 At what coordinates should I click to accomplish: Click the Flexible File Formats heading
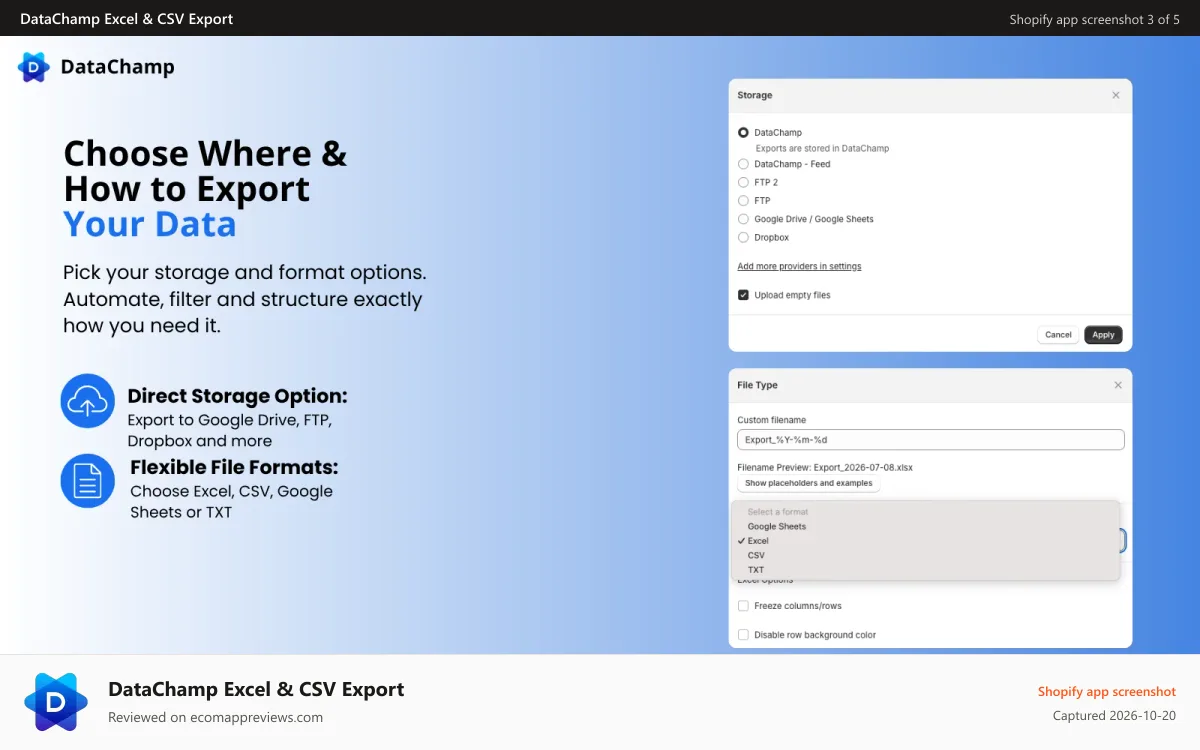pyautogui.click(x=234, y=467)
